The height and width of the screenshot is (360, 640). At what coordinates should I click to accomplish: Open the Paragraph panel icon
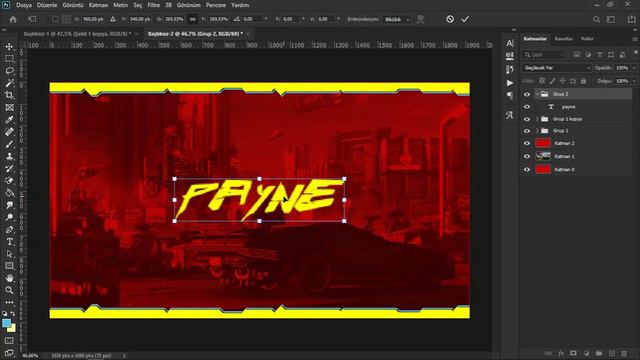pyautogui.click(x=510, y=96)
